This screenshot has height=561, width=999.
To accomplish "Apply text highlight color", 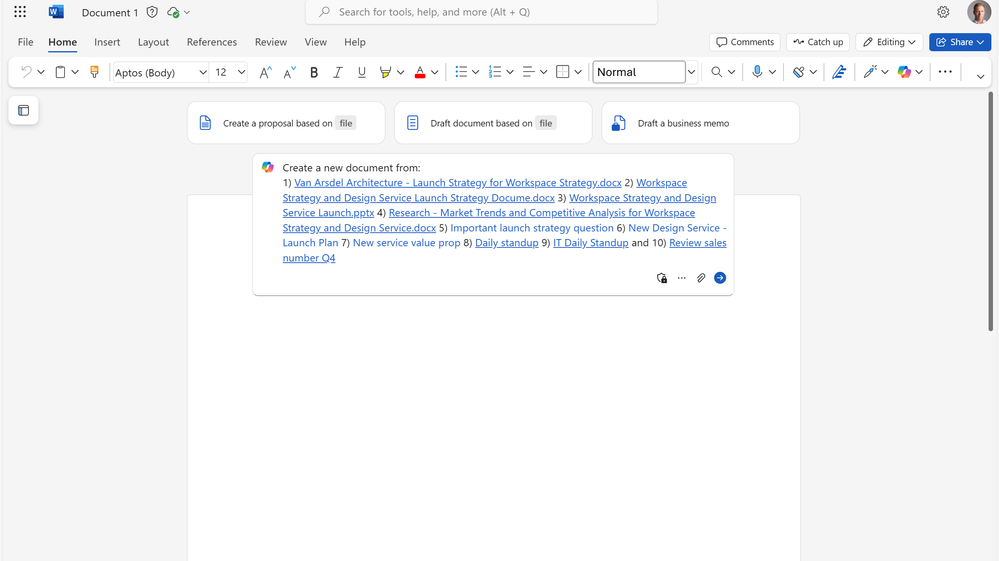I will pos(385,72).
